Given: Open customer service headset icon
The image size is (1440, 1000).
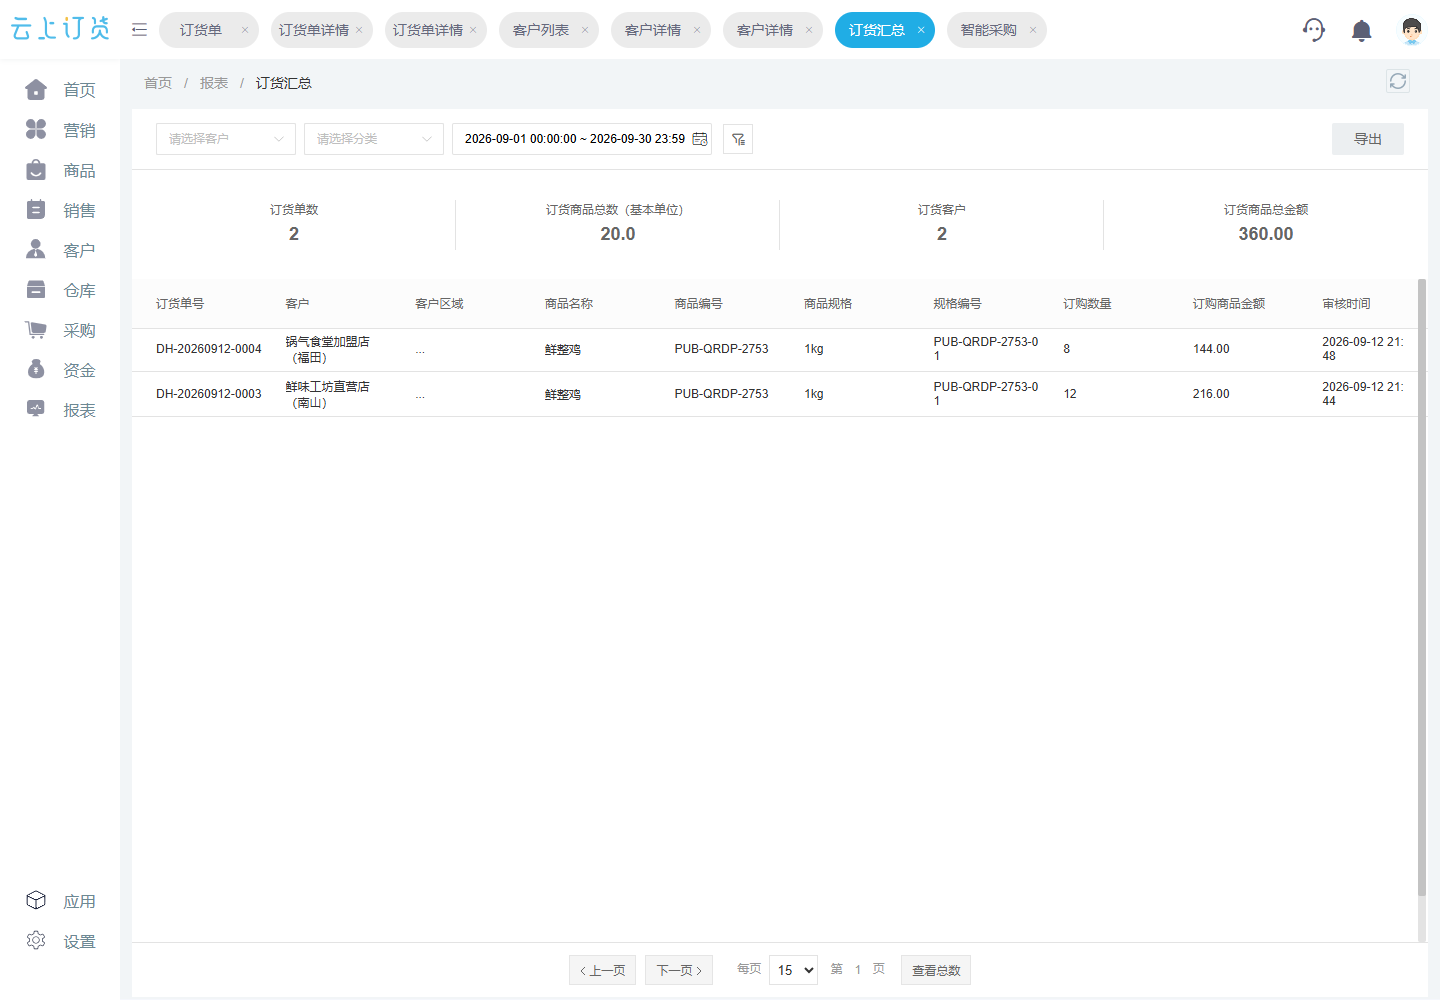Looking at the screenshot, I should [x=1314, y=30].
